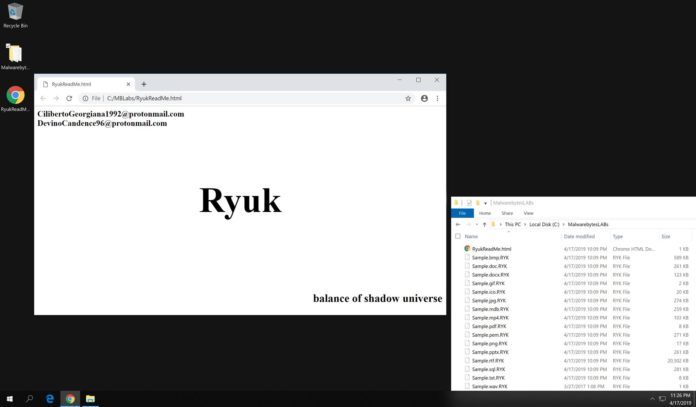Viewport: 696px width, 407px height.
Task: Click the large Ryuk heading text
Action: pyautogui.click(x=240, y=201)
